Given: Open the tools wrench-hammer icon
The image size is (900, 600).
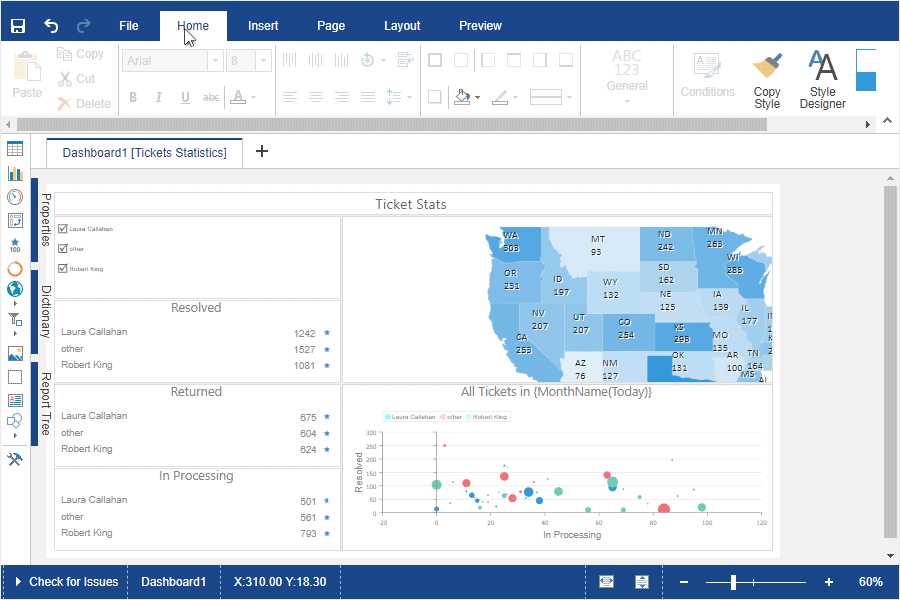Looking at the screenshot, I should [x=15, y=459].
